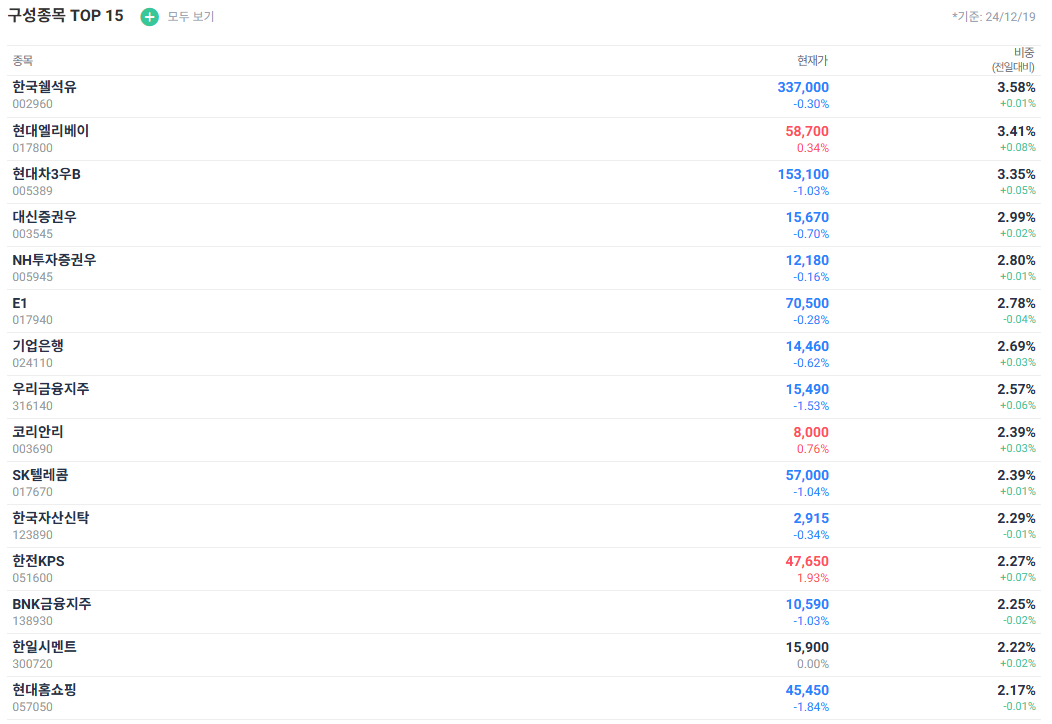Viewport: 1052px width, 724px height.
Task: Click price 57,000 for SK텔레콤
Action: (x=807, y=475)
